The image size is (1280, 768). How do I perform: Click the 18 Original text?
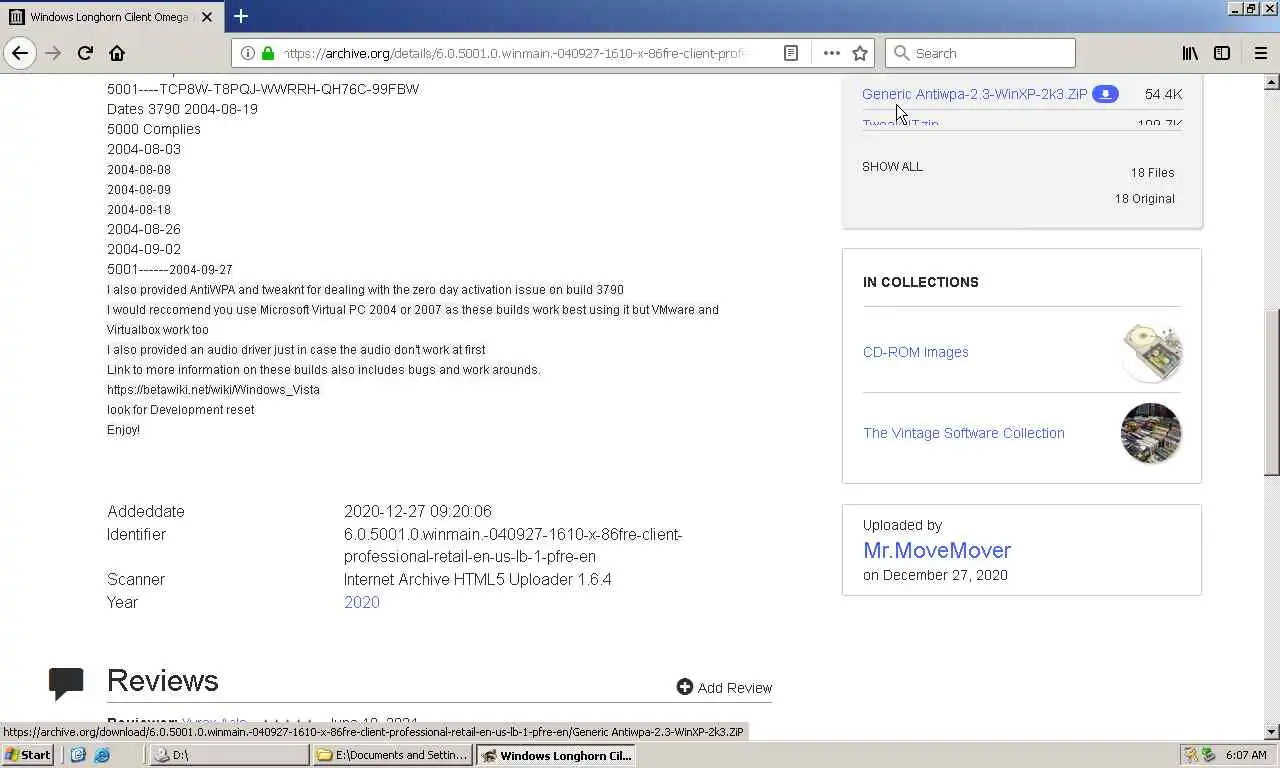(x=1144, y=199)
